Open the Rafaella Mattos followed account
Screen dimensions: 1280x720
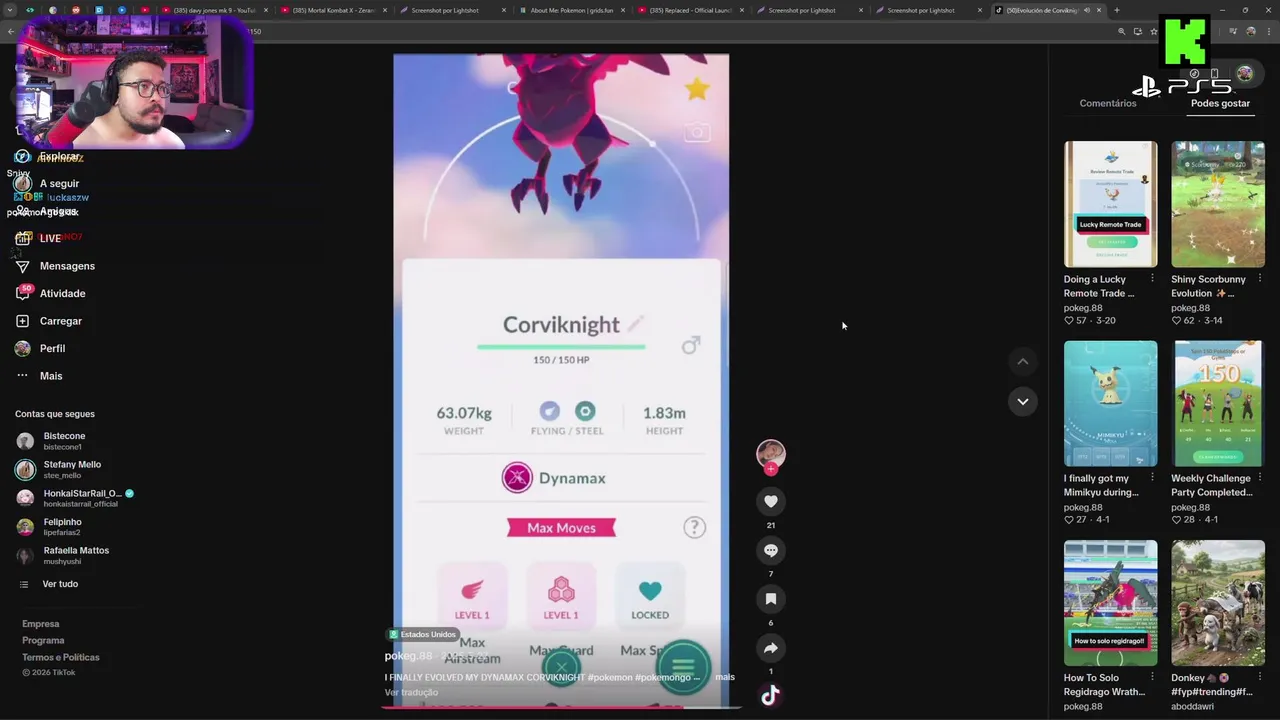(x=63, y=555)
